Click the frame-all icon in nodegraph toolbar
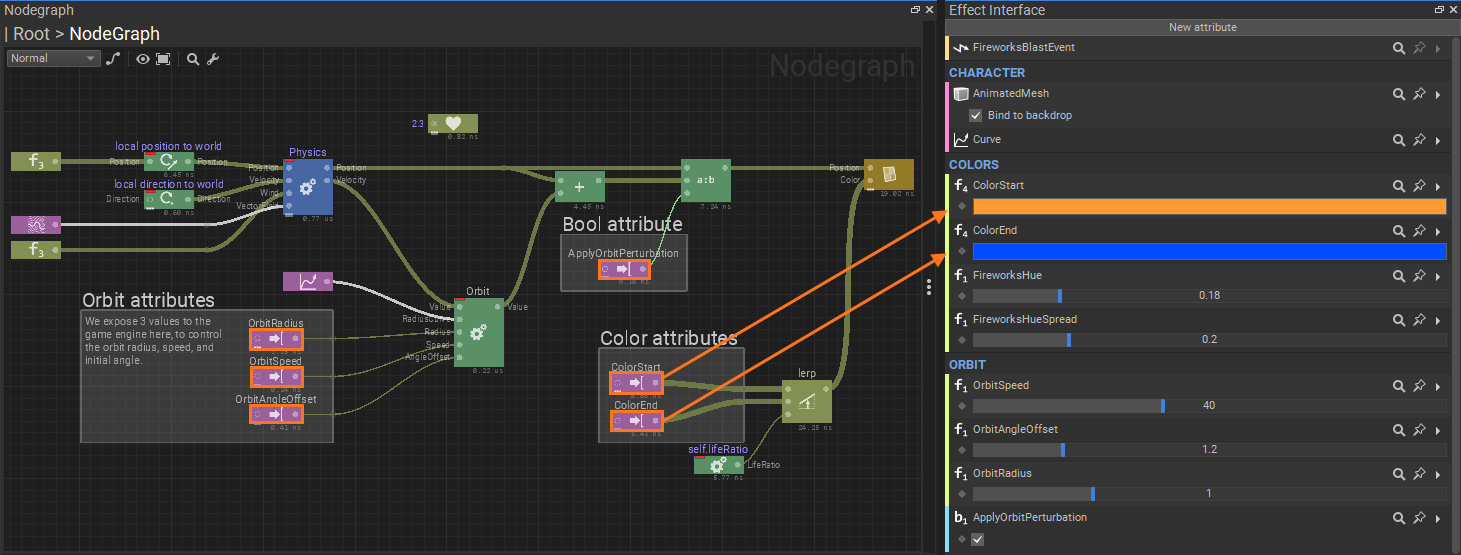The image size is (1461, 555). coord(163,59)
